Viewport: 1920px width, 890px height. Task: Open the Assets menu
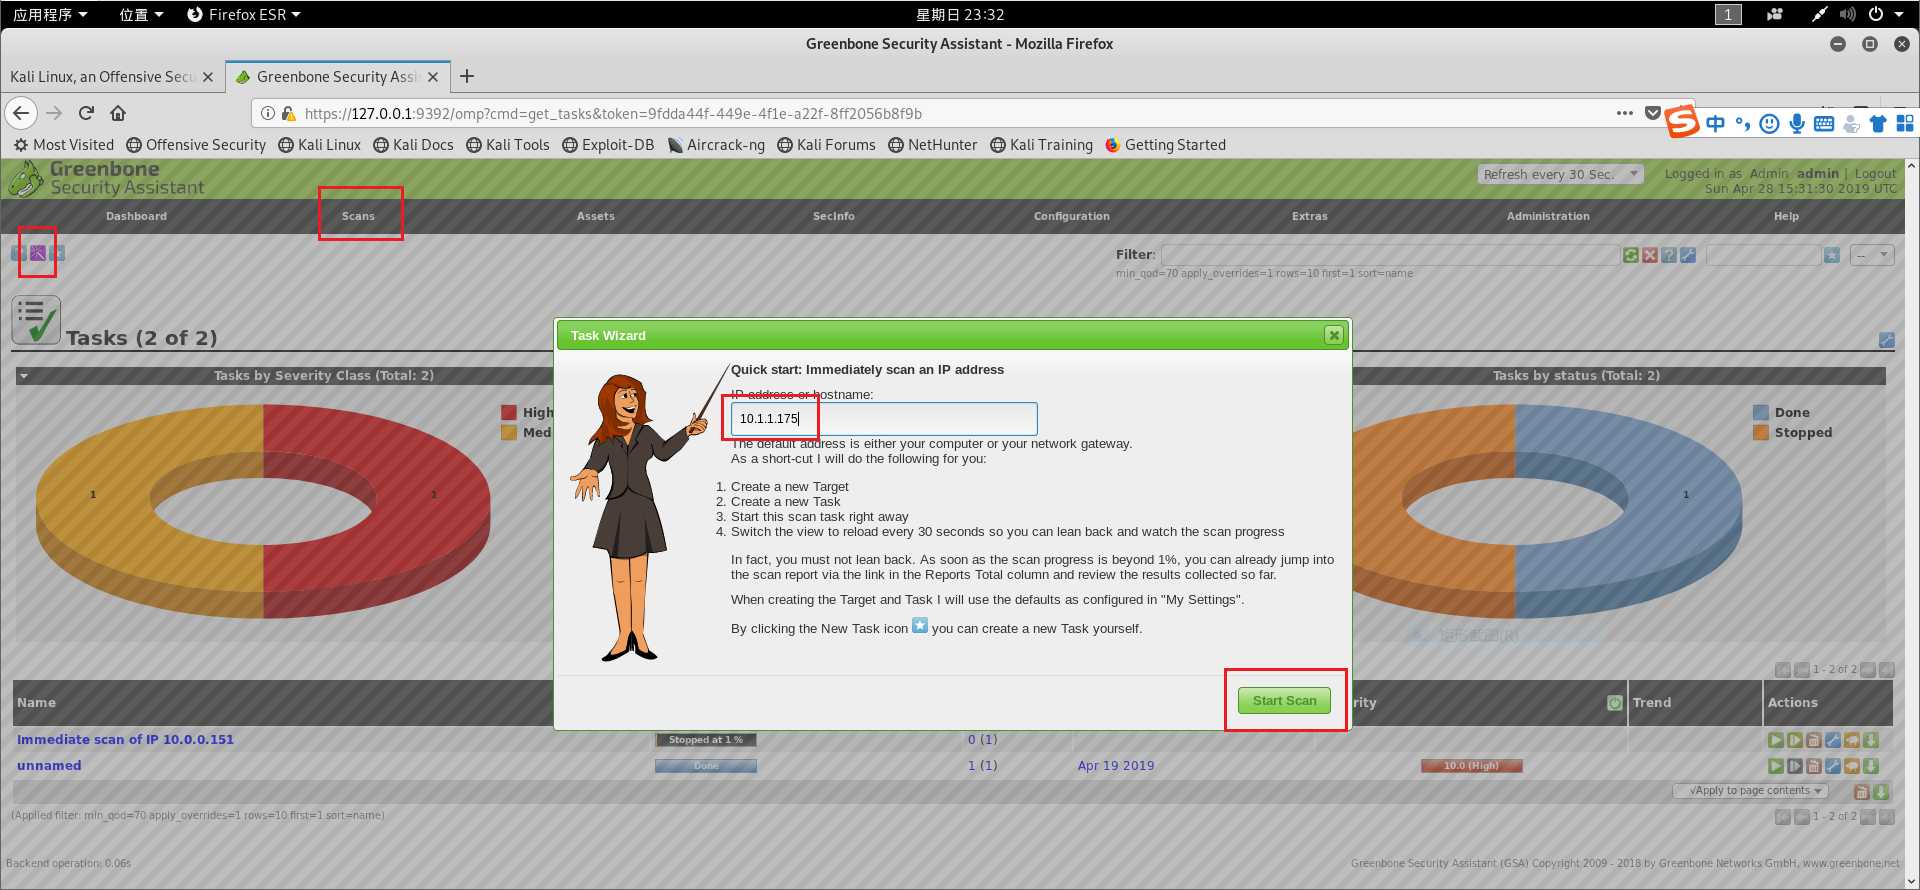(x=596, y=216)
